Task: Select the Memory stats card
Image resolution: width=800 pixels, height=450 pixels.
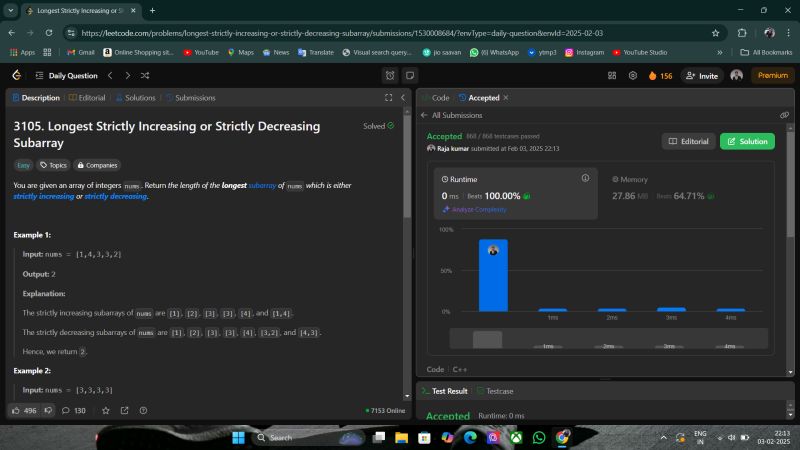Action: point(686,193)
